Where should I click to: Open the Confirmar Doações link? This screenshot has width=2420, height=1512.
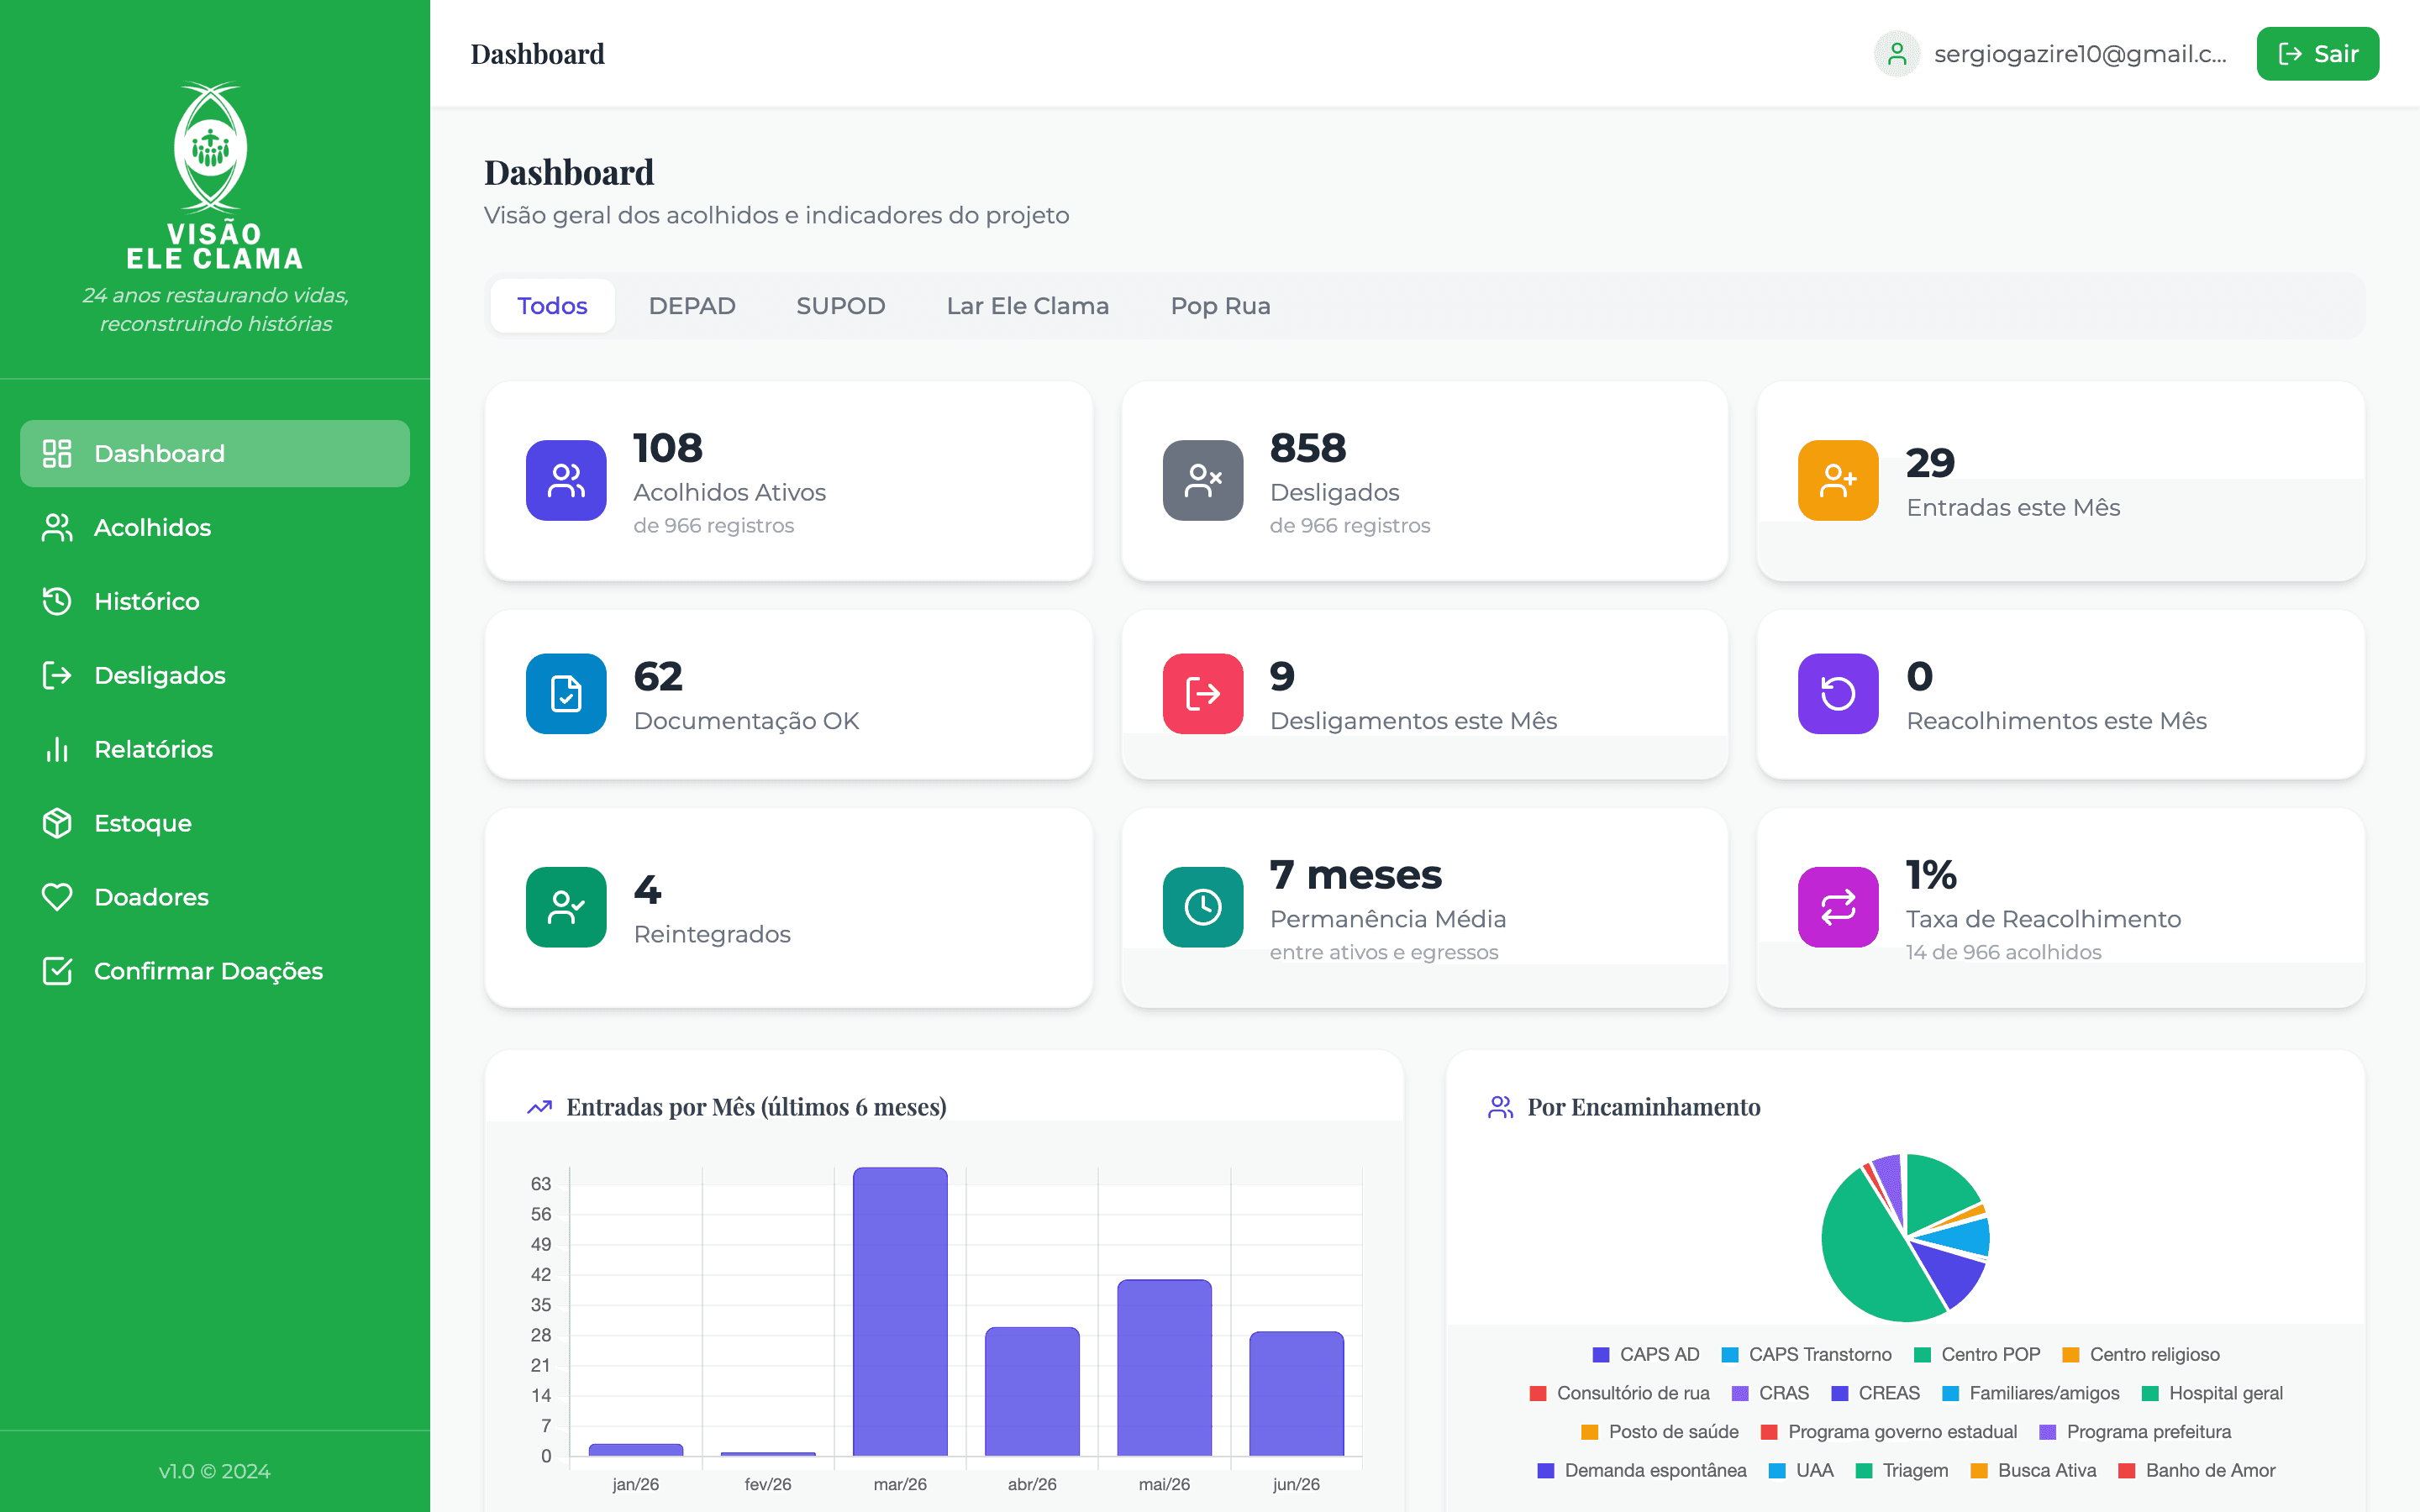click(x=215, y=971)
